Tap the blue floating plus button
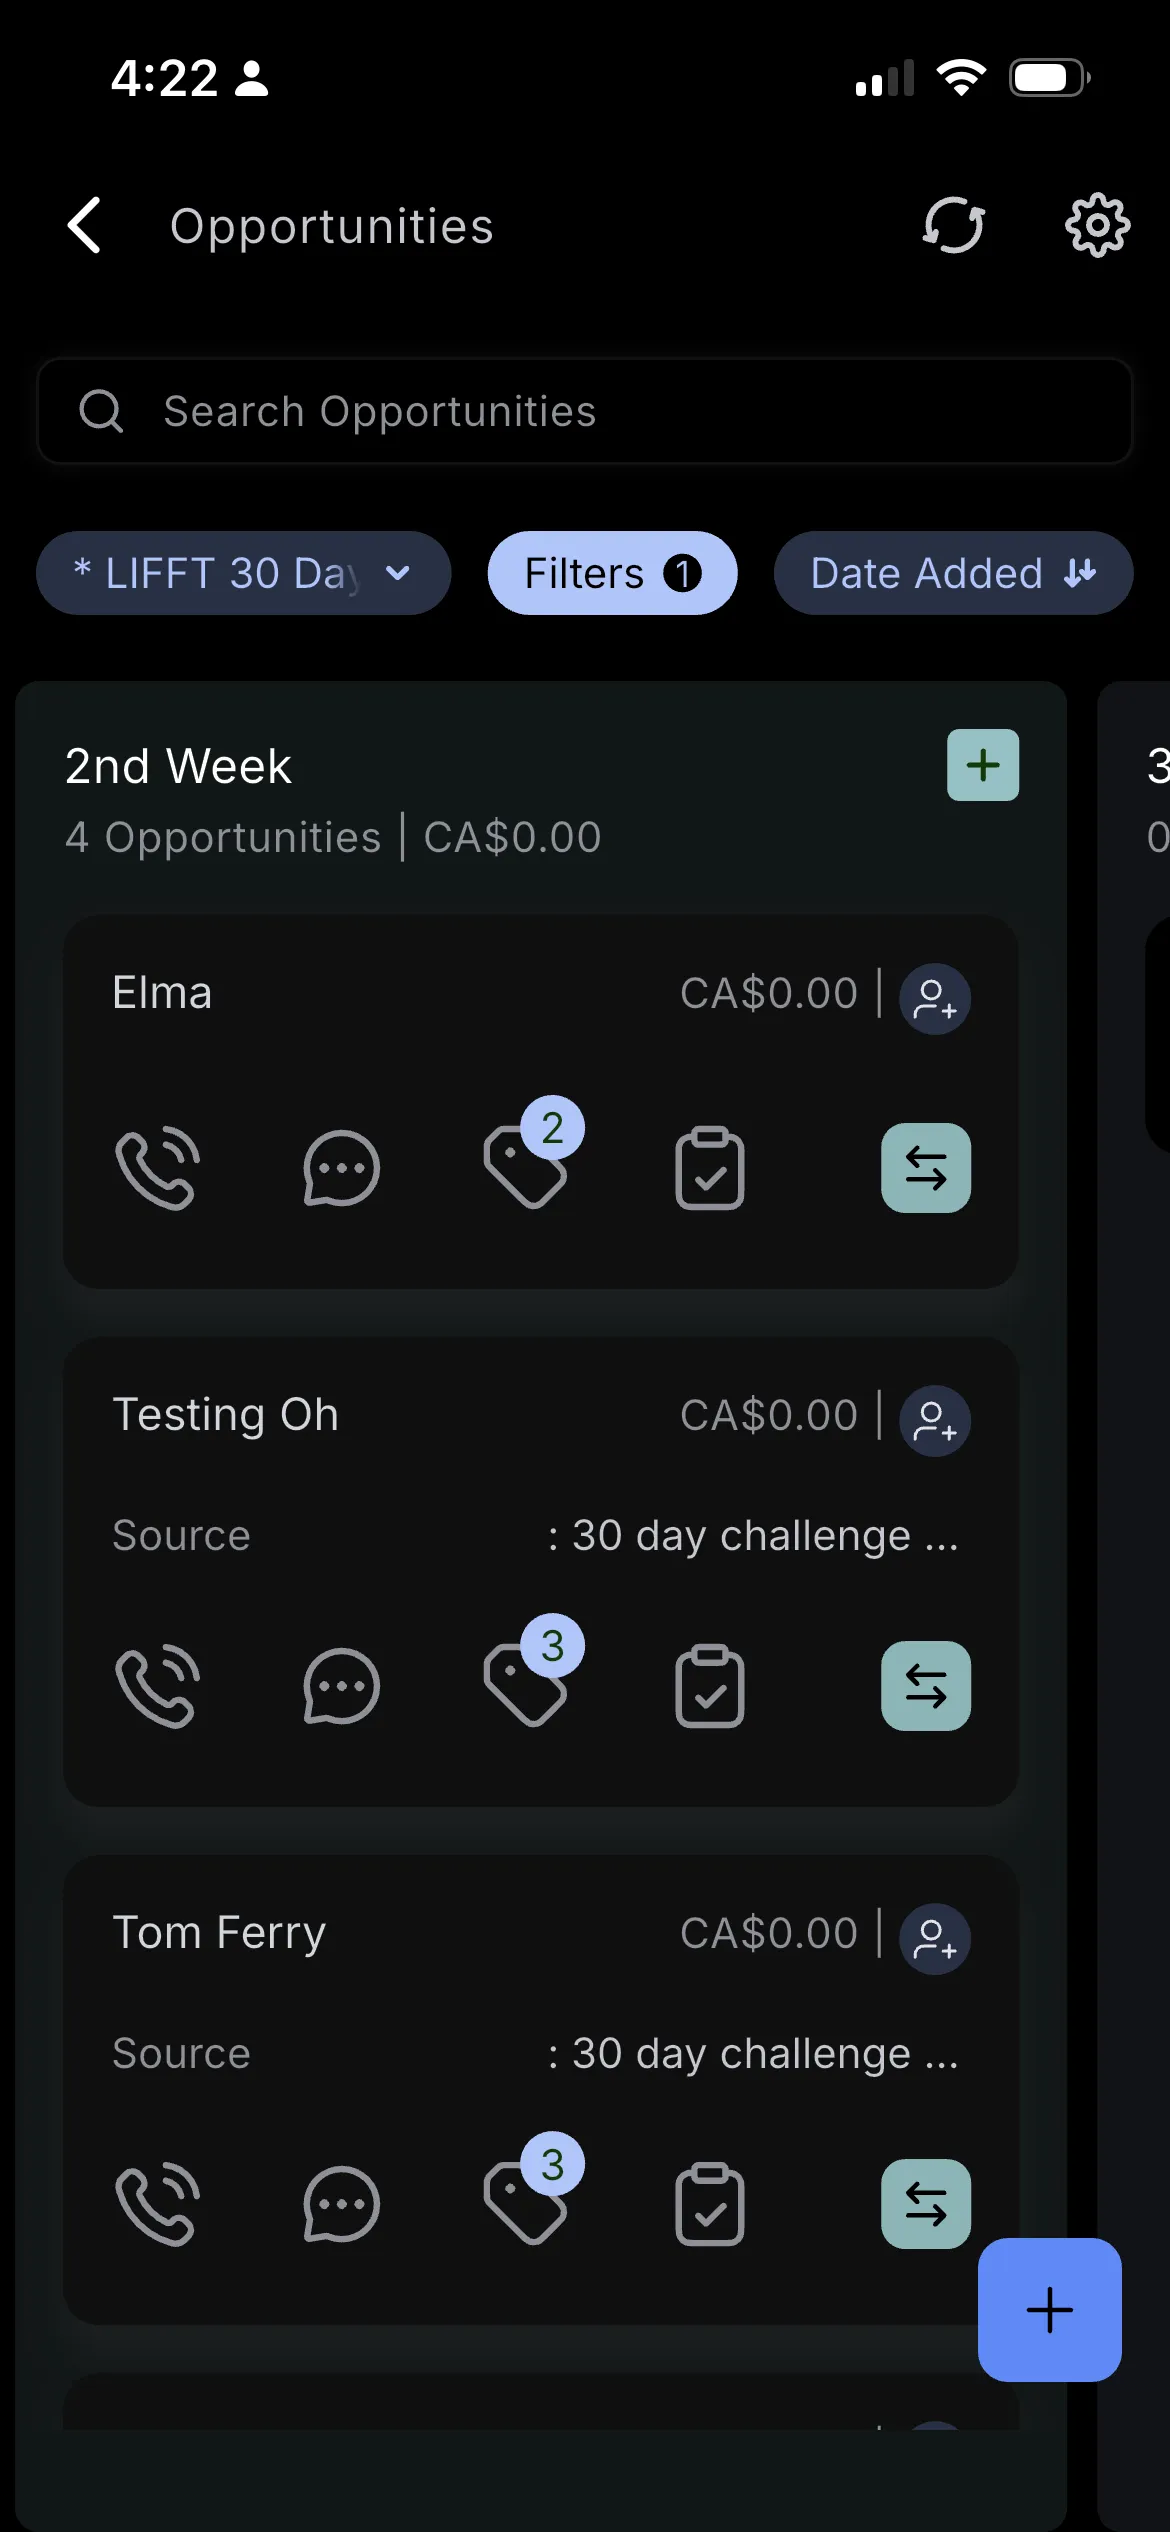Screen dimensions: 1170x2532 [1049, 2309]
